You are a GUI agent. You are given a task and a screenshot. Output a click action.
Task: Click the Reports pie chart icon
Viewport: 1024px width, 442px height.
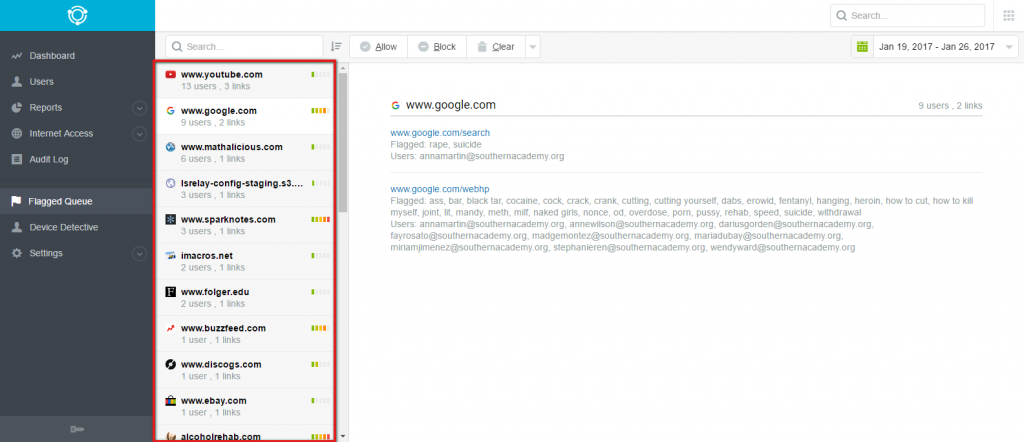click(x=17, y=108)
